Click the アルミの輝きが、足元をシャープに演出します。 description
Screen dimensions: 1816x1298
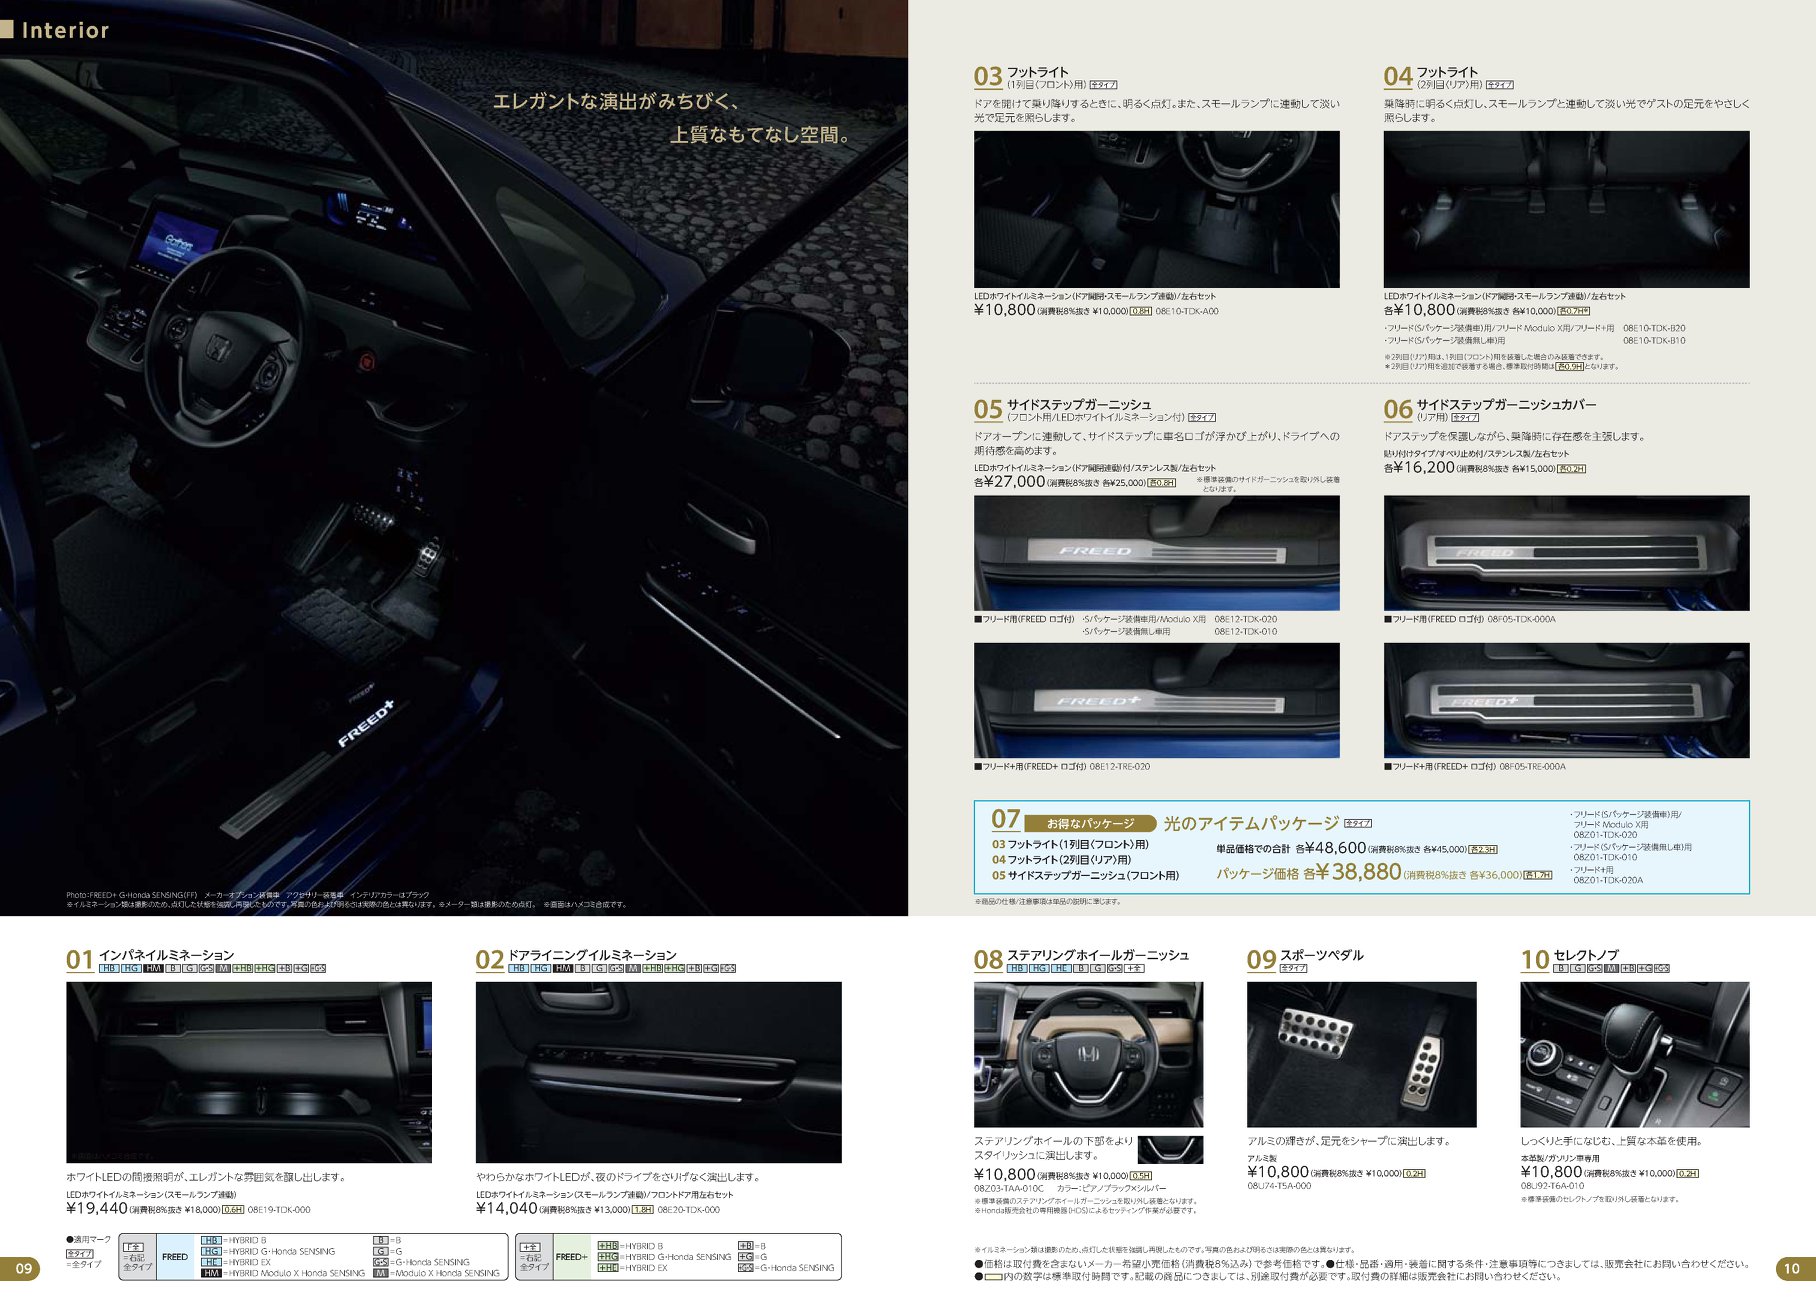(1348, 1141)
